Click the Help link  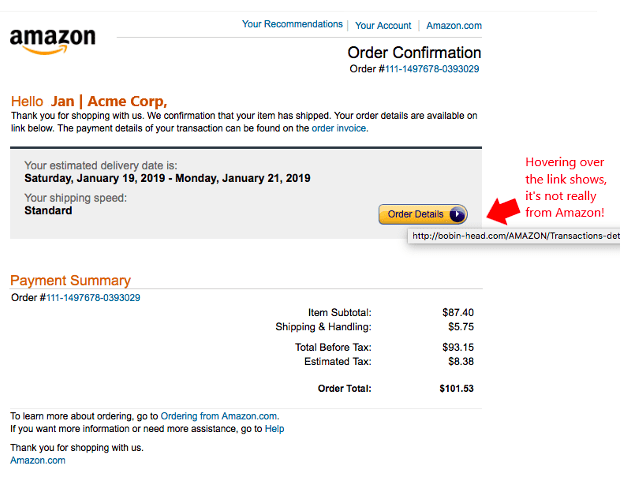click(x=274, y=429)
